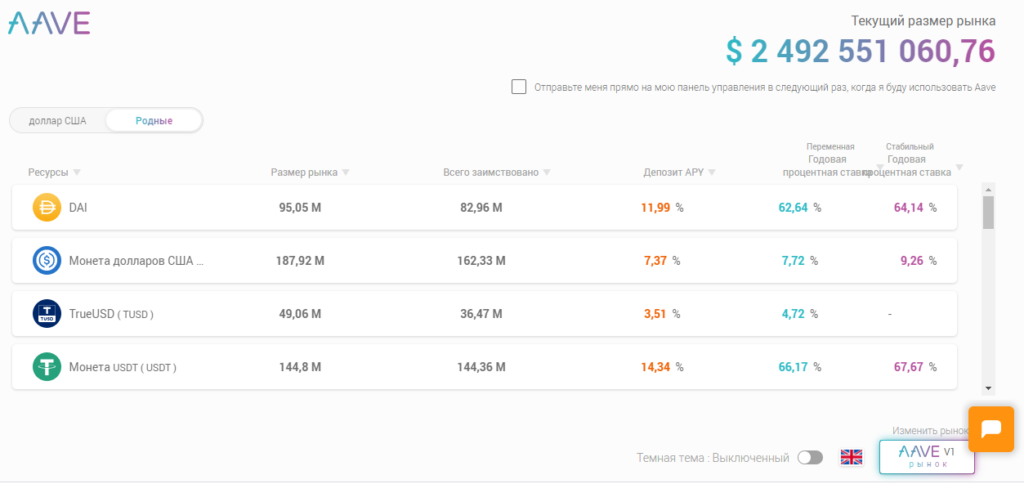Click the 64,14 % stable rate value
The height and width of the screenshot is (484, 1024).
[915, 208]
